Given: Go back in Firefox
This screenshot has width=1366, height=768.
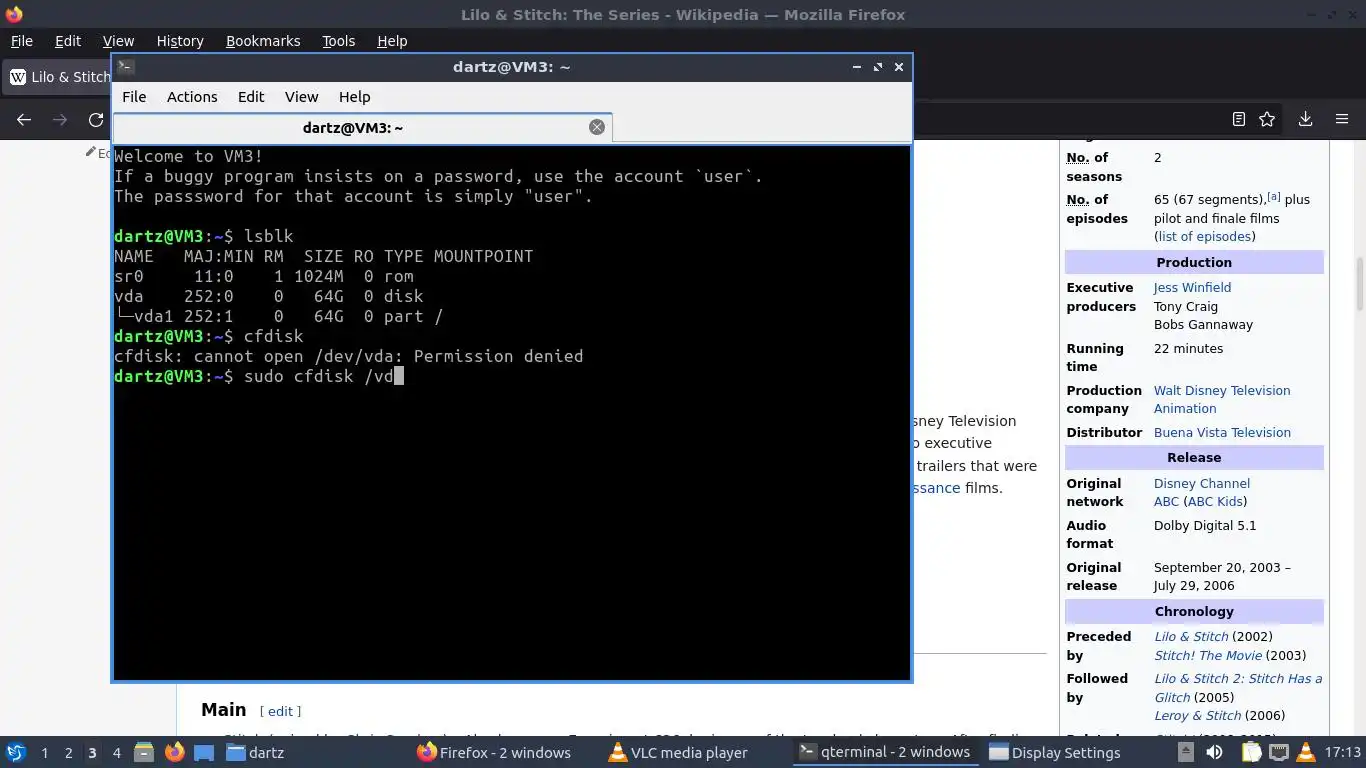Looking at the screenshot, I should [x=24, y=119].
